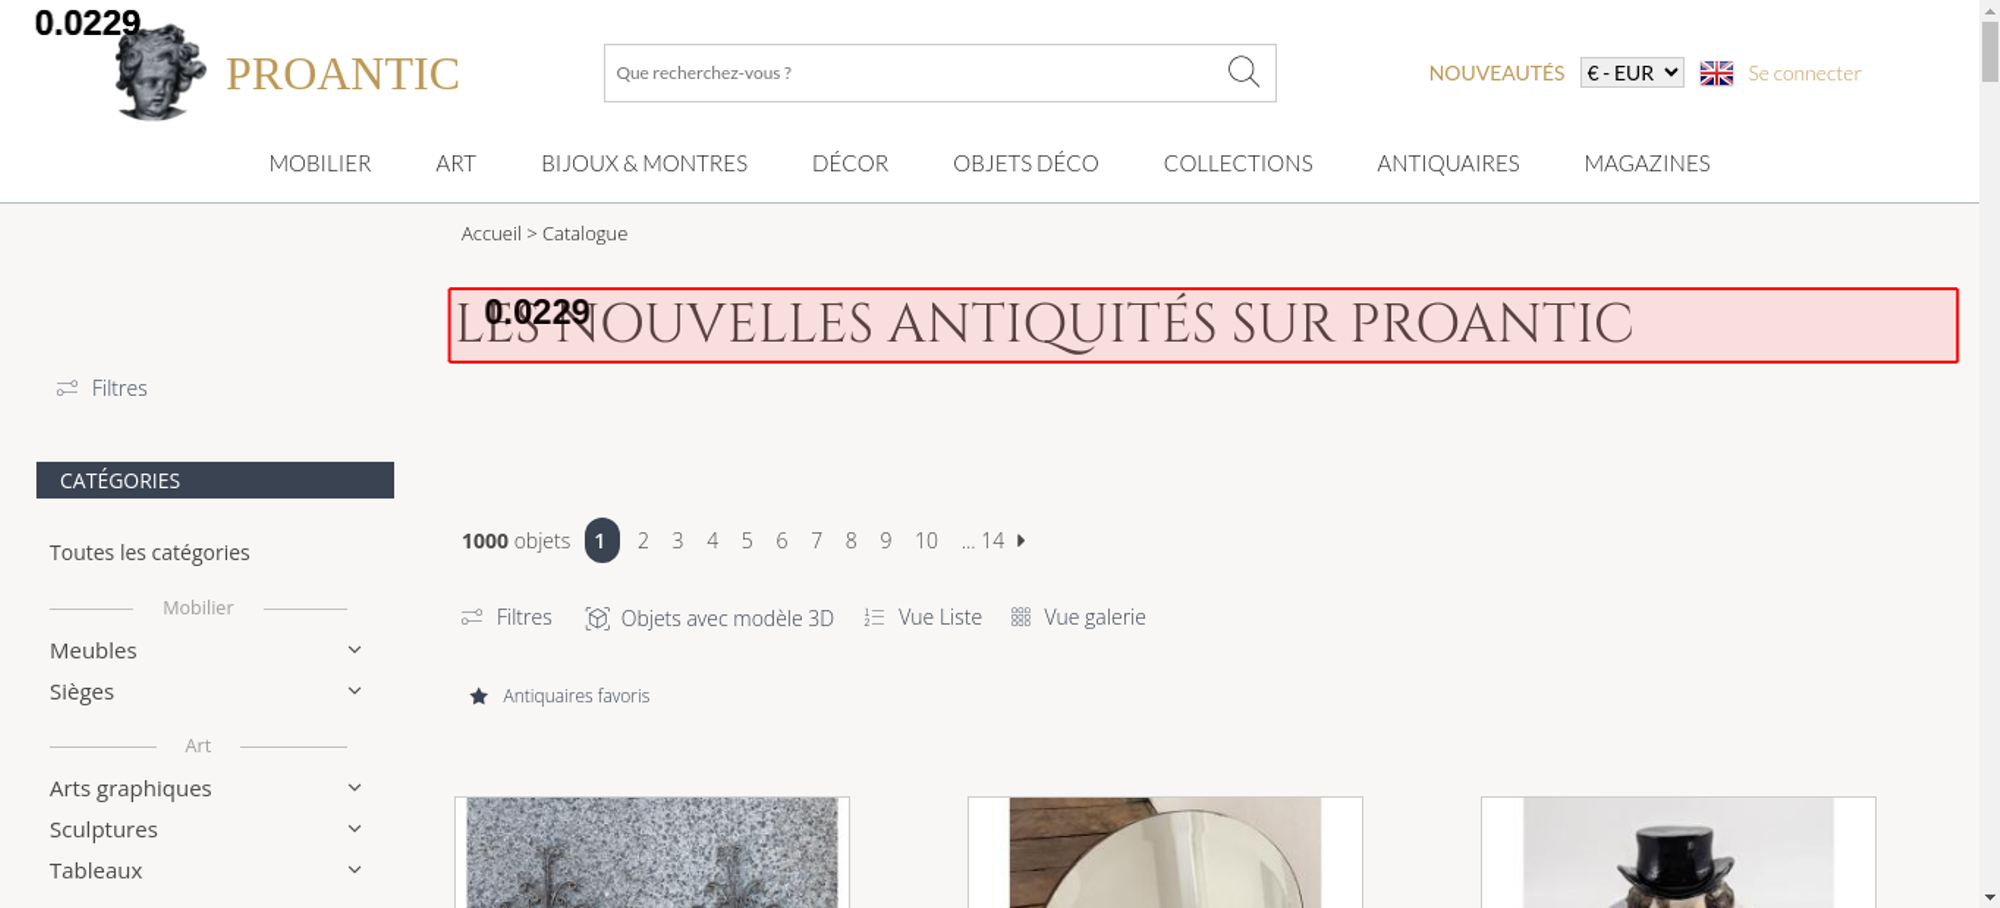Expand the Sièges category
2000x908 pixels.
pos(354,691)
